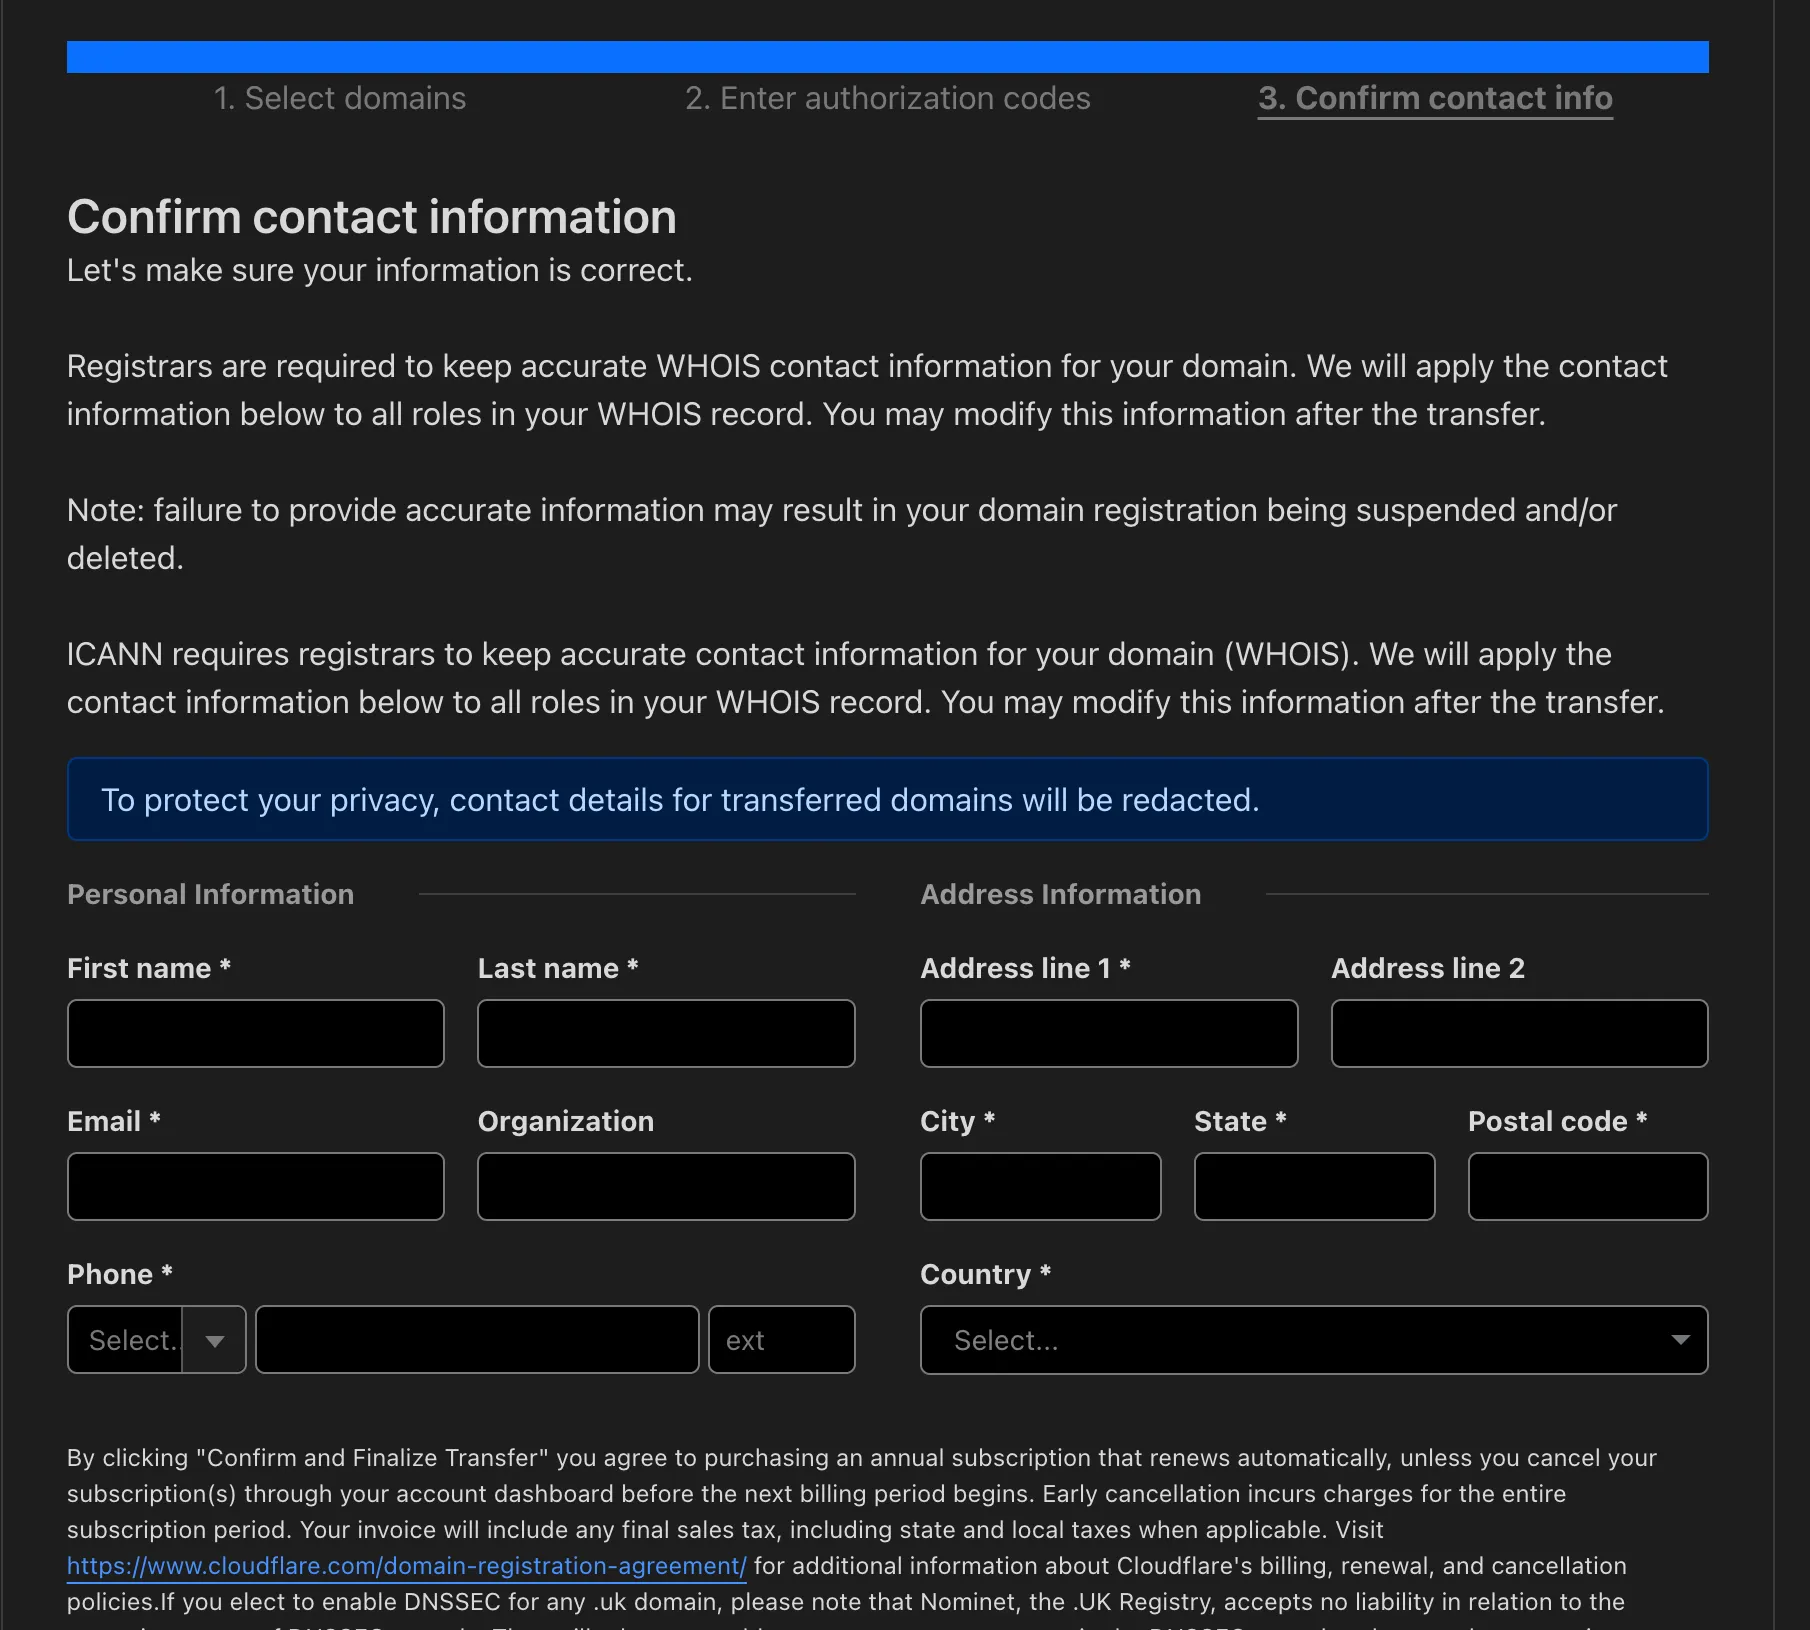Focus the Last name text box
Screen dimensions: 1810x1630
[x=666, y=1033]
